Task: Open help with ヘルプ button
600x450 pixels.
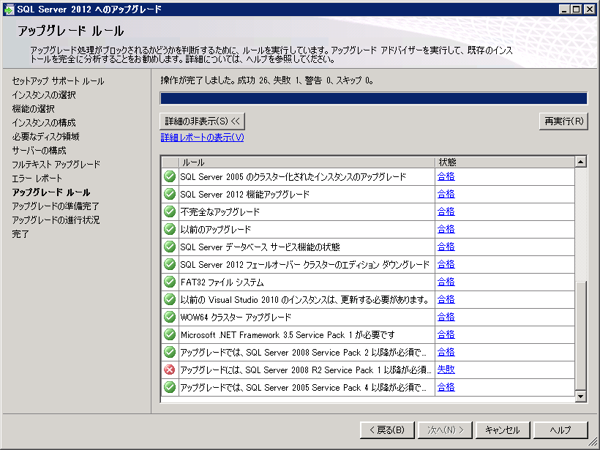Action: point(561,430)
